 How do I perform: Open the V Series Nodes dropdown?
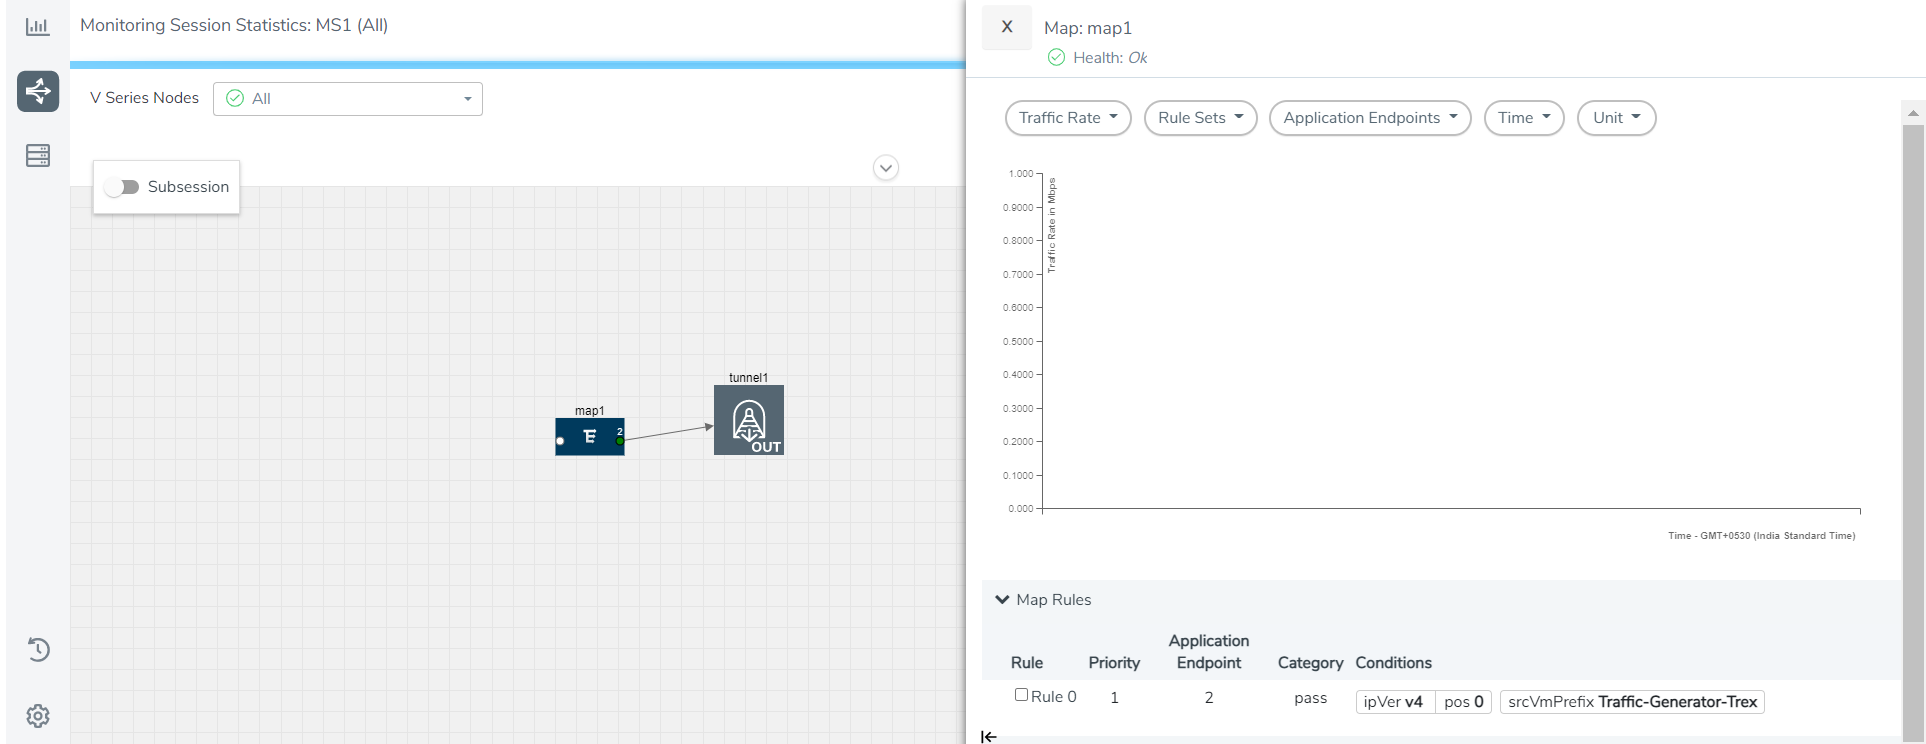(347, 99)
